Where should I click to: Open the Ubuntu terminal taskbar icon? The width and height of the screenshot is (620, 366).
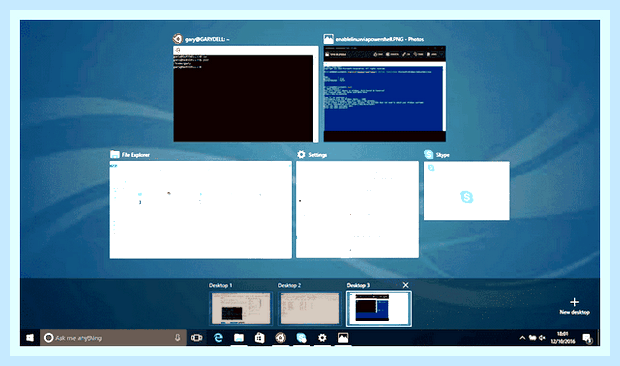pos(281,338)
